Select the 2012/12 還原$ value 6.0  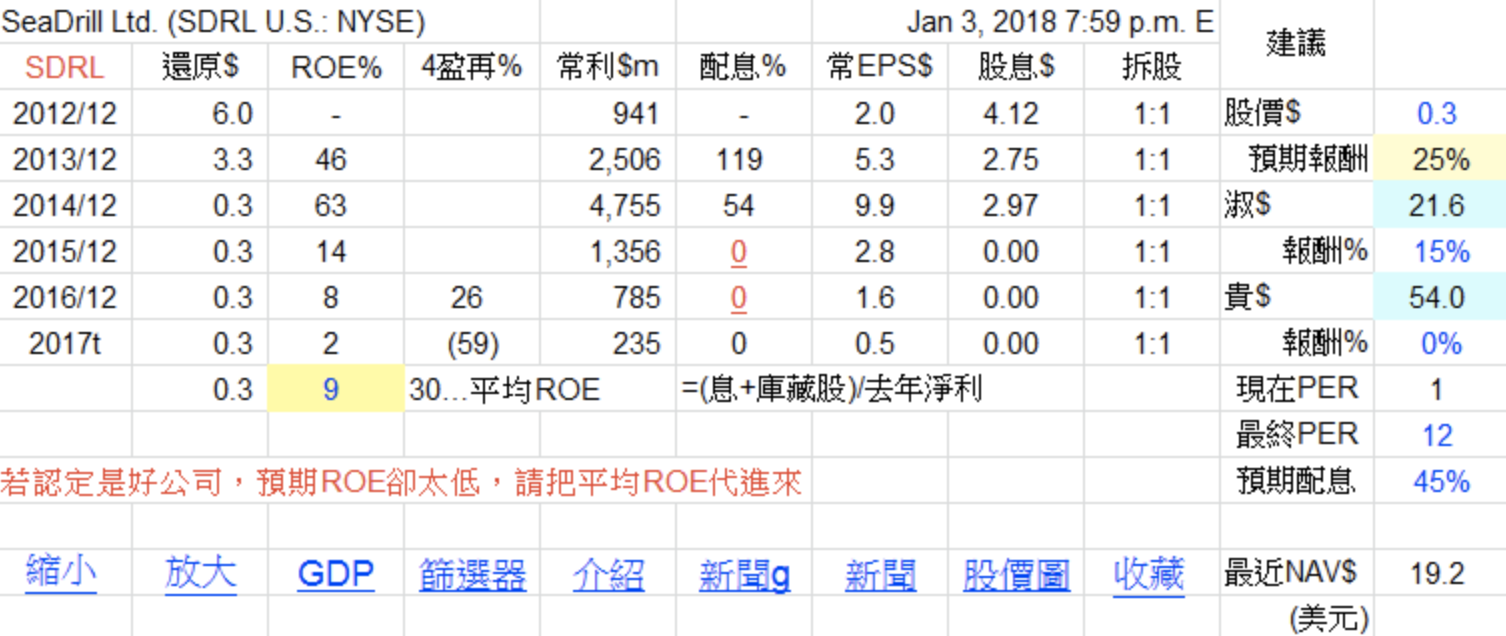[x=232, y=113]
